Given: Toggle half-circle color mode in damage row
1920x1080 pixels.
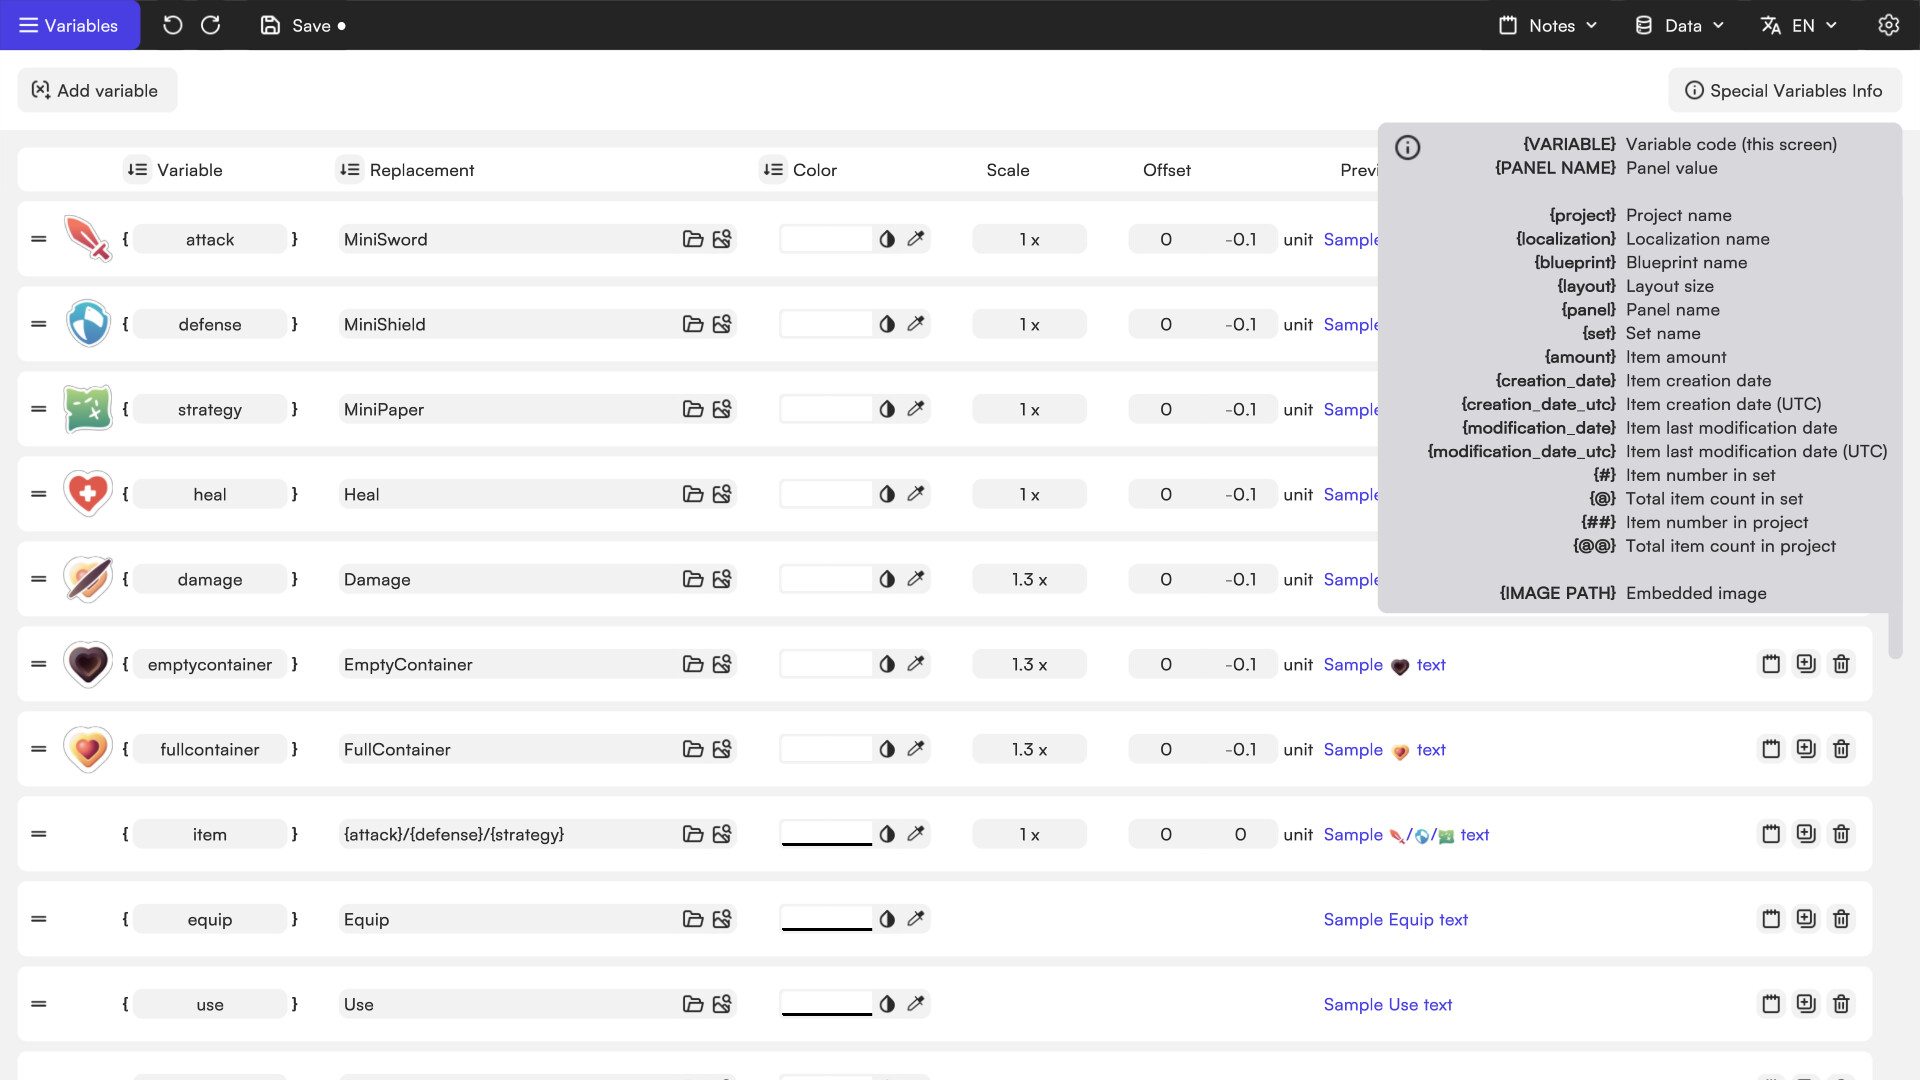Looking at the screenshot, I should coord(887,579).
